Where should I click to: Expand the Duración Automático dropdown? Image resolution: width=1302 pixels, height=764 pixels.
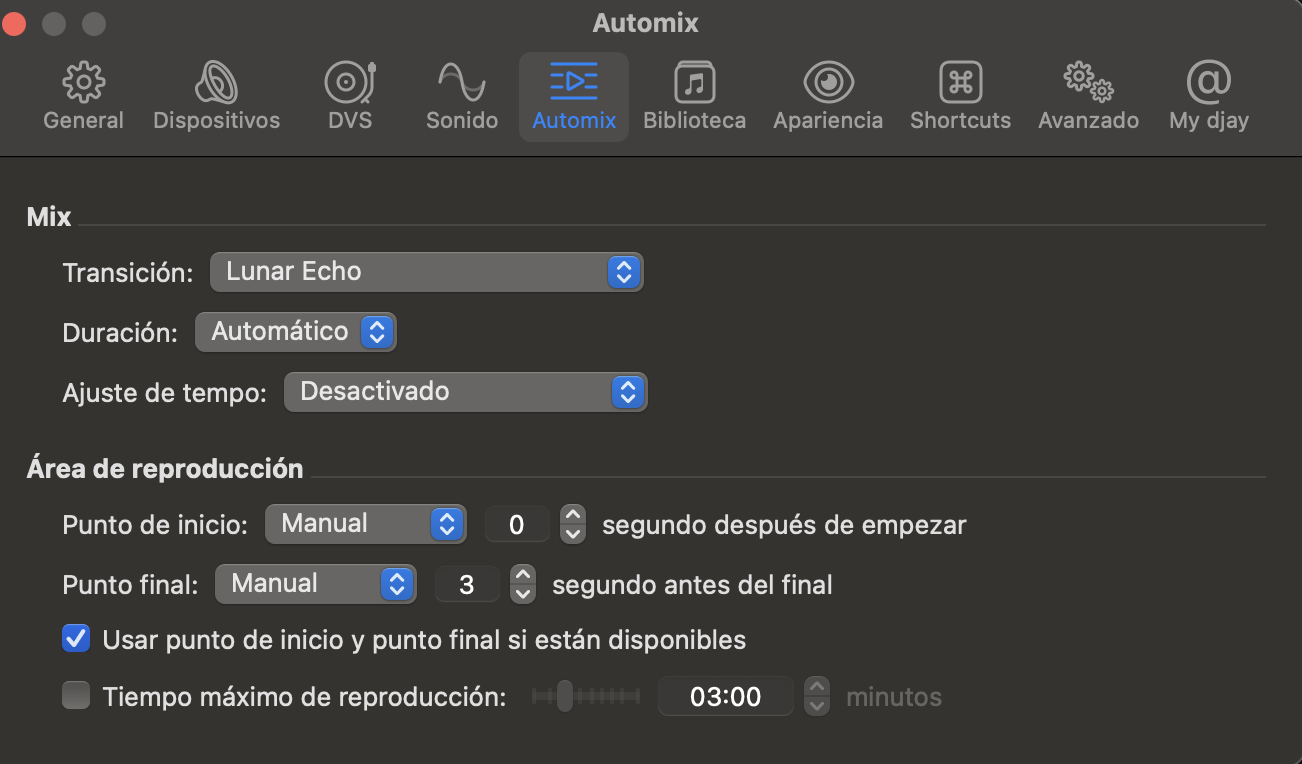(296, 332)
